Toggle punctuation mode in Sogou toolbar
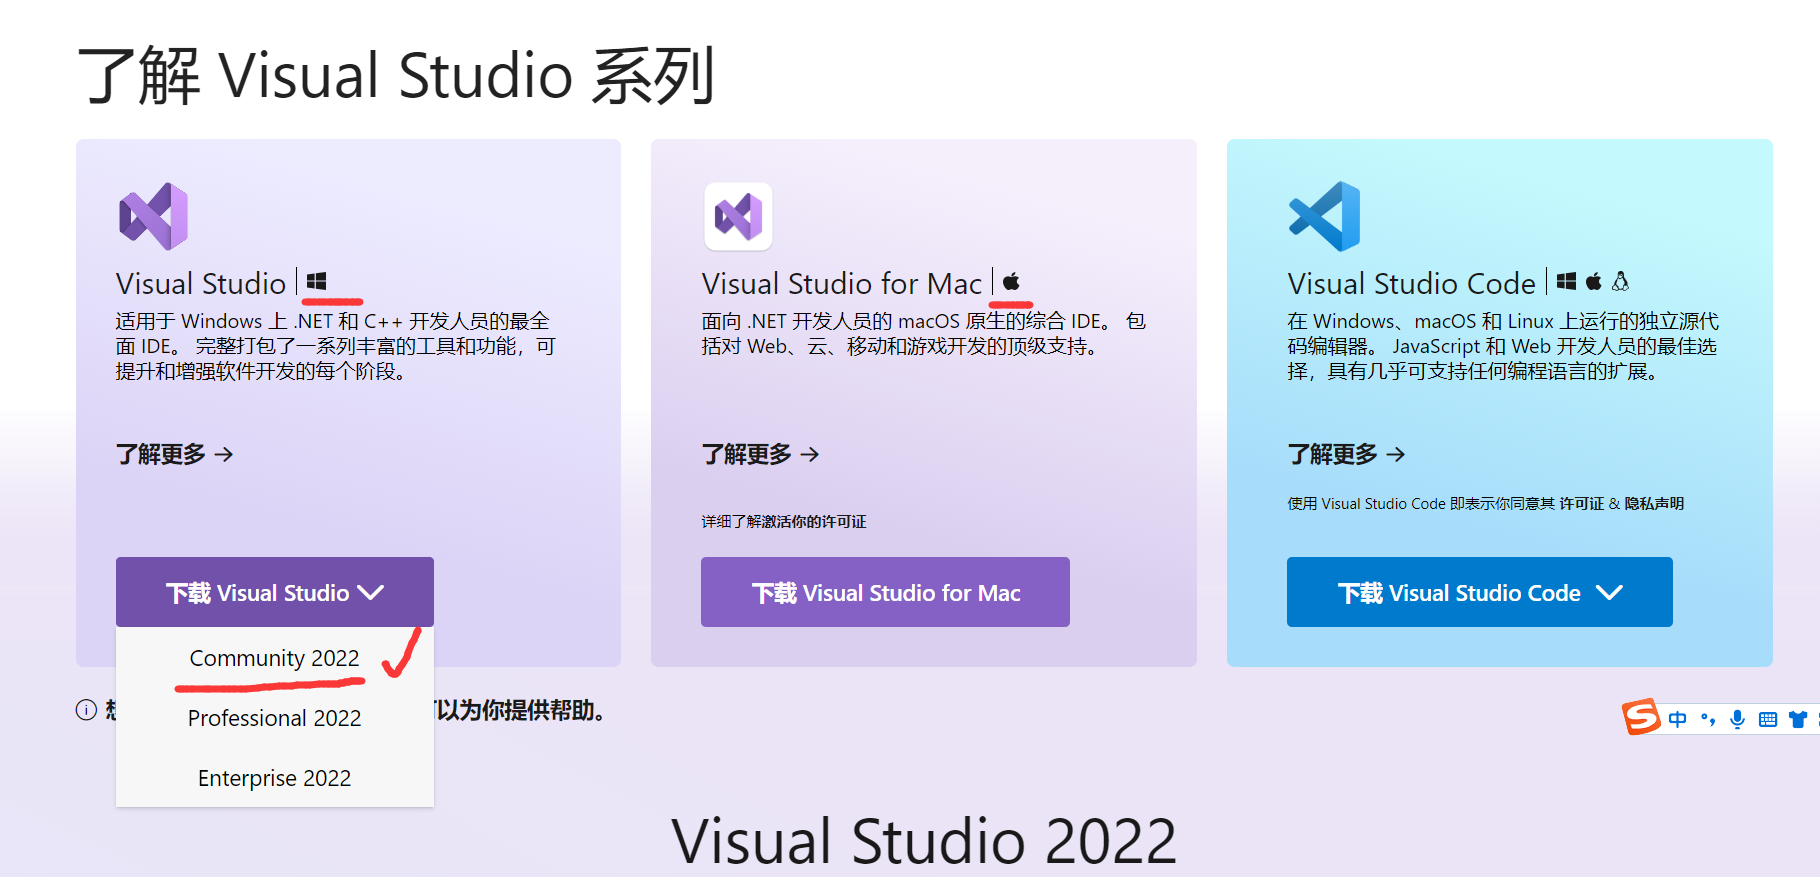Viewport: 1820px width, 877px height. [1708, 719]
